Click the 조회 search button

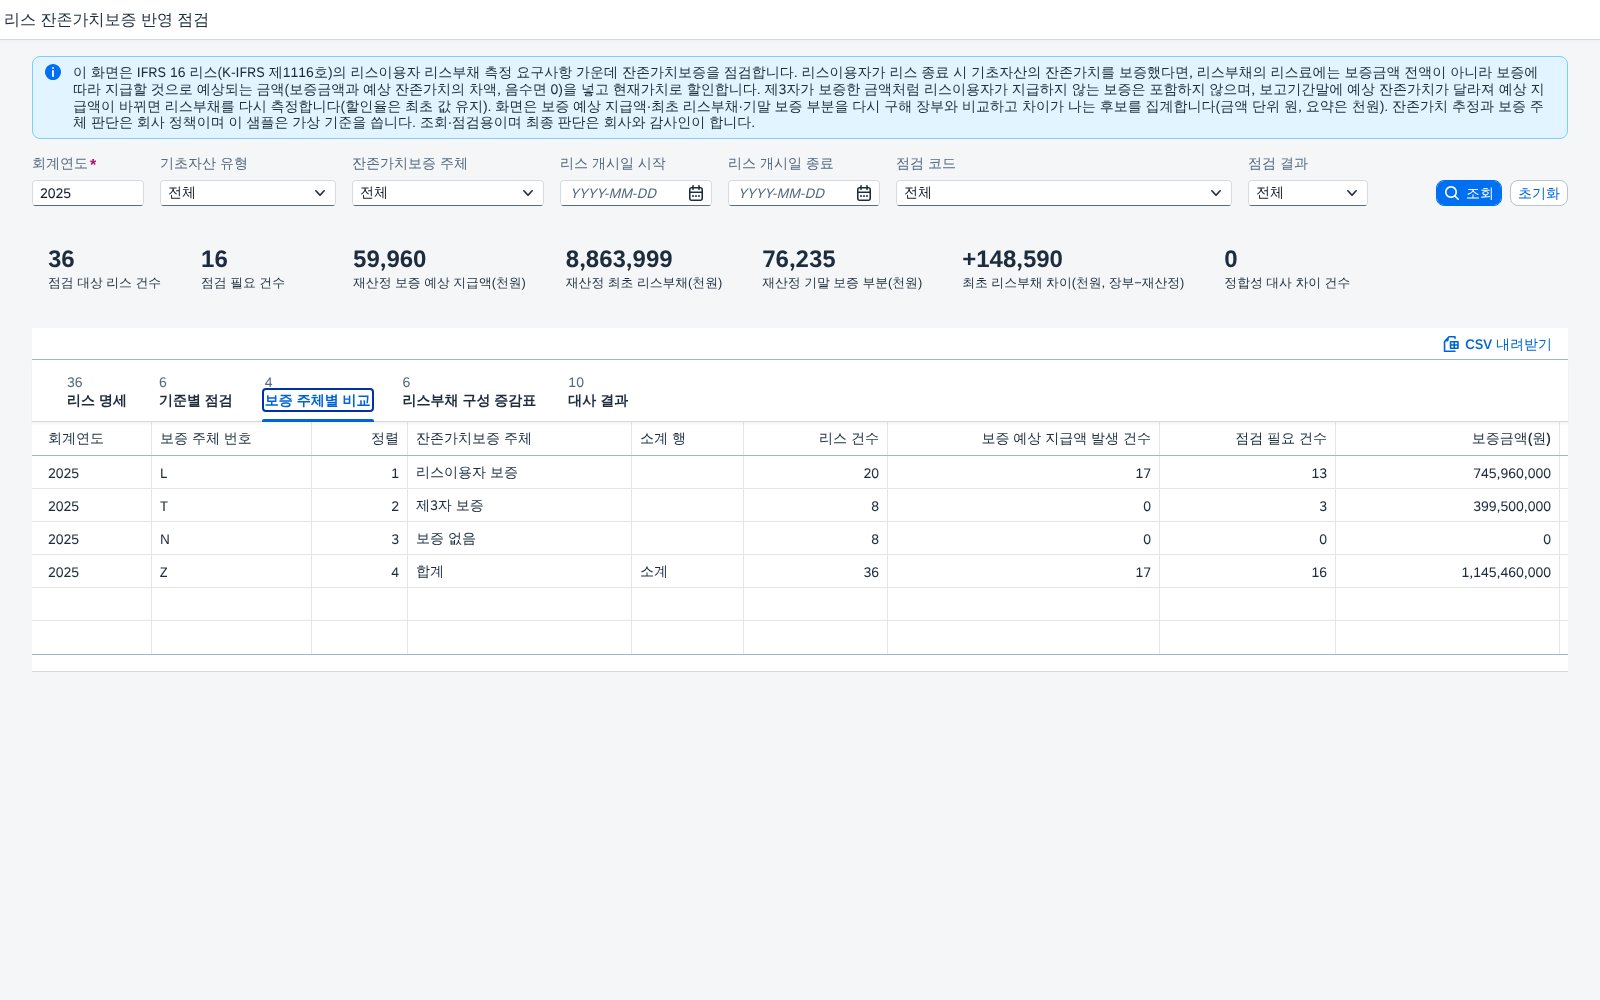tap(1469, 193)
